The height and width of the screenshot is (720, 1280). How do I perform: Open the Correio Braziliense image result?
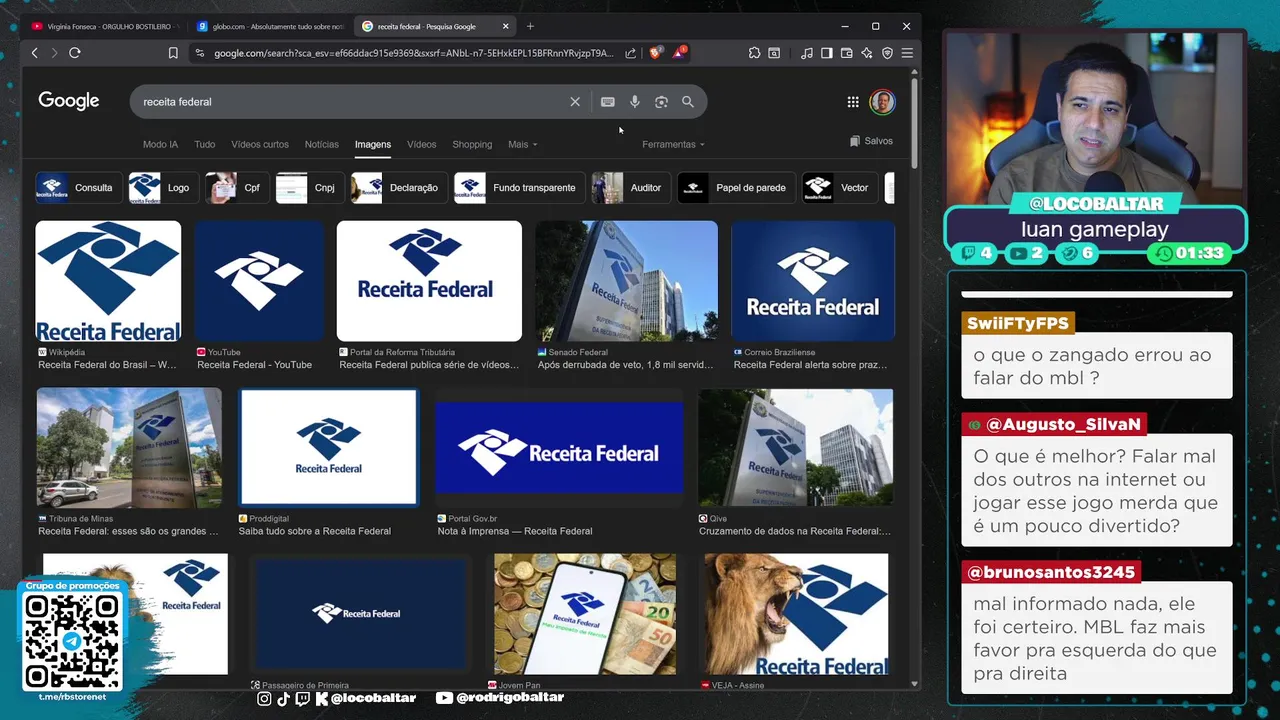click(x=813, y=281)
